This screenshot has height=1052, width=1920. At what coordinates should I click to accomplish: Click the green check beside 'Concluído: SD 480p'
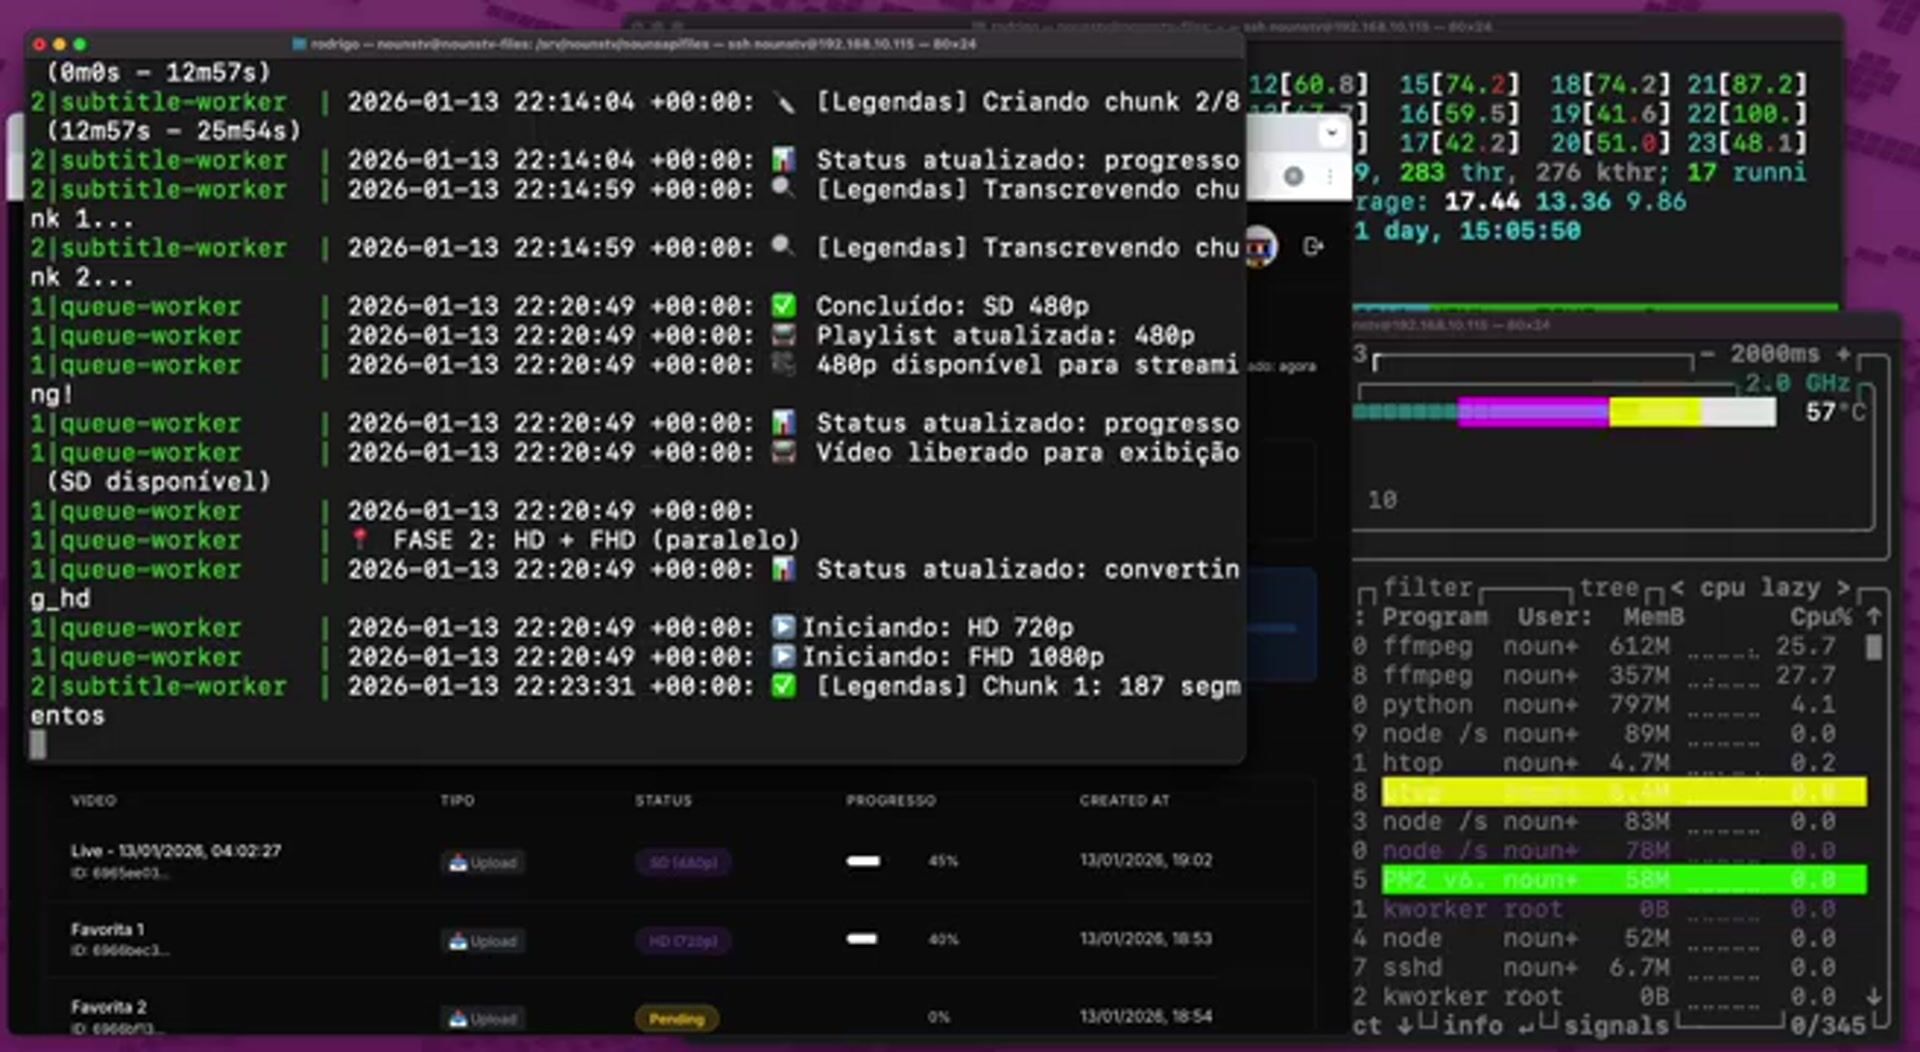point(784,306)
